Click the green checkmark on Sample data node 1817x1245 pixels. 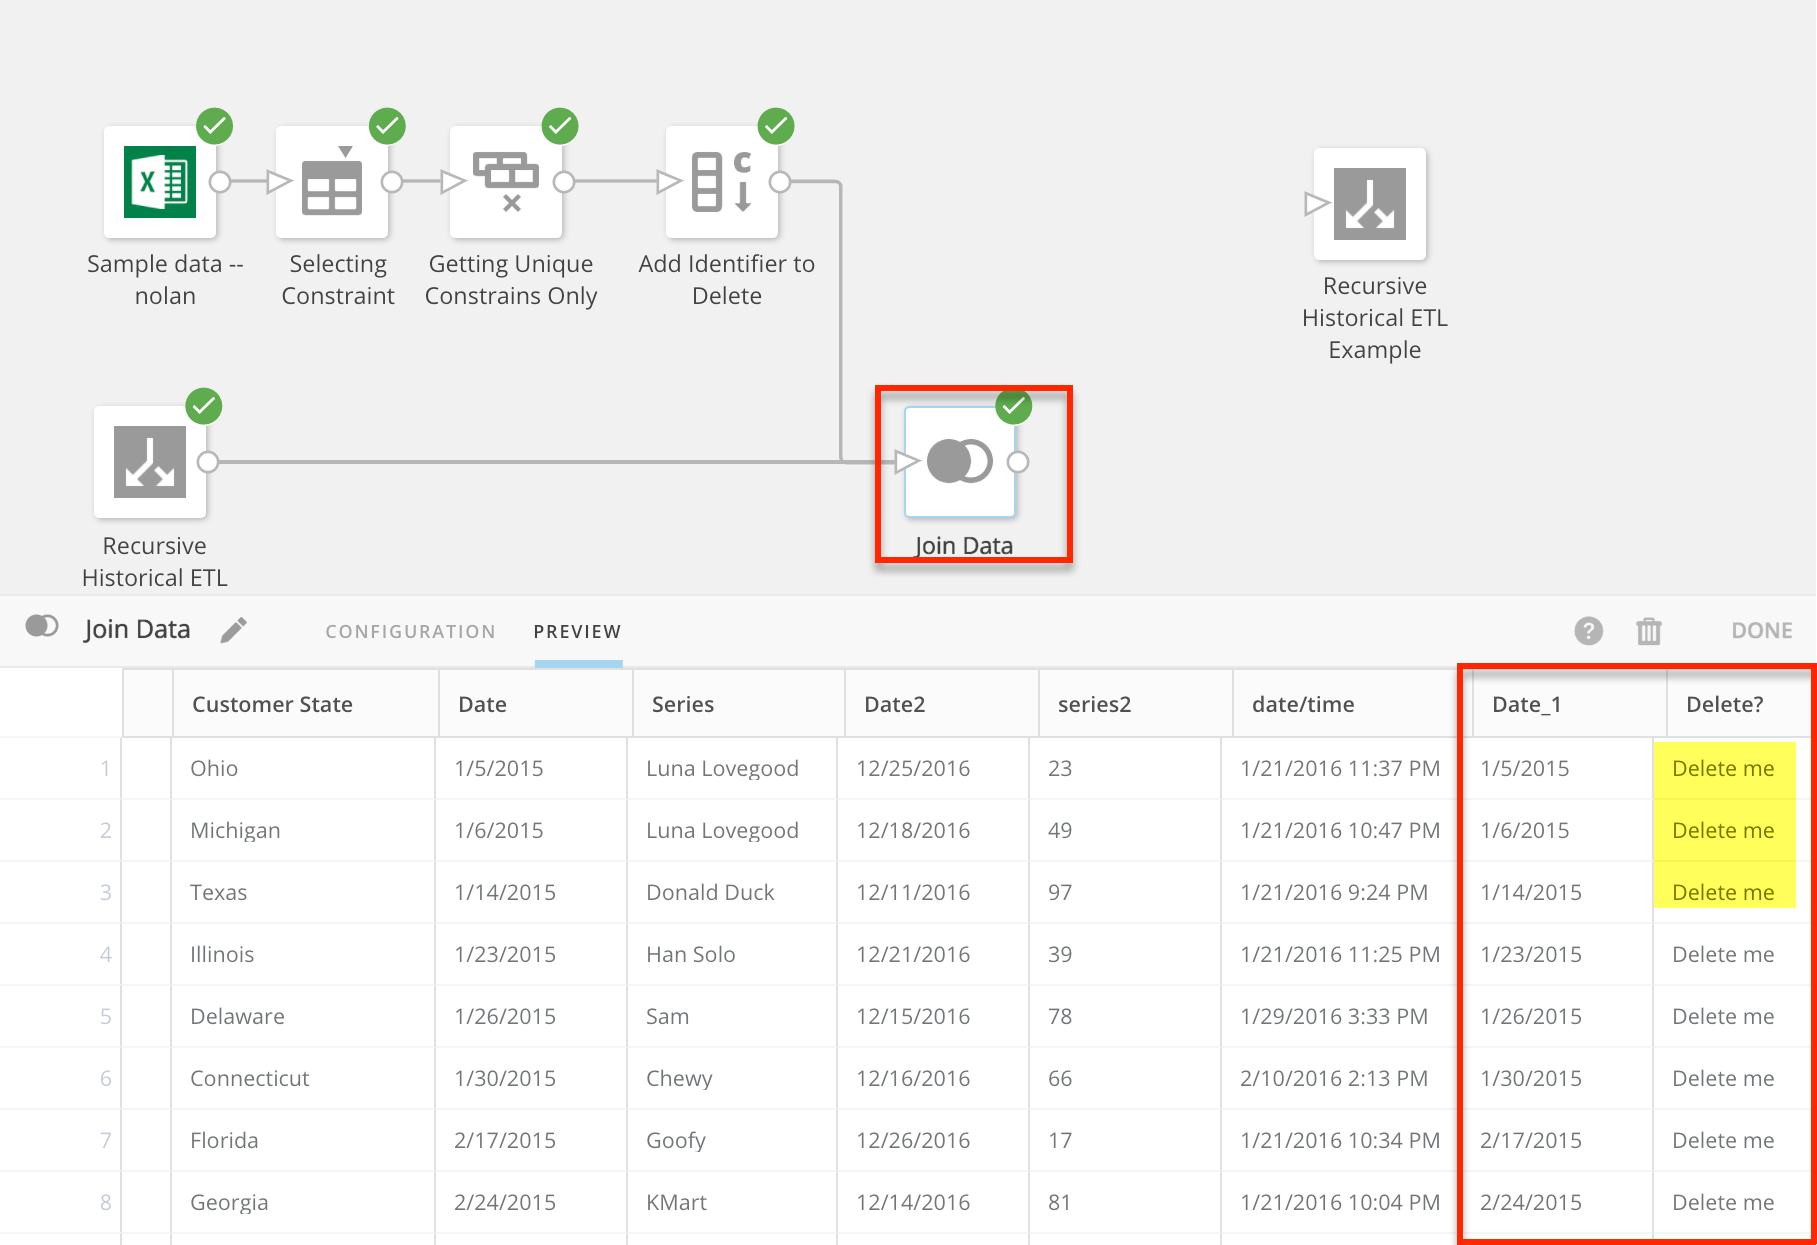(214, 126)
